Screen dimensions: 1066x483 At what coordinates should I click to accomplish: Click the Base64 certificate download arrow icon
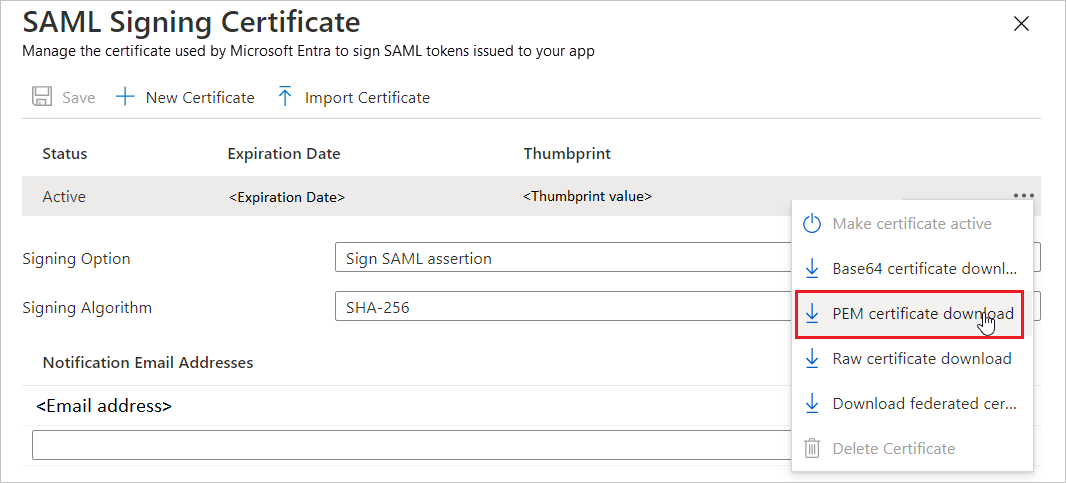(812, 269)
